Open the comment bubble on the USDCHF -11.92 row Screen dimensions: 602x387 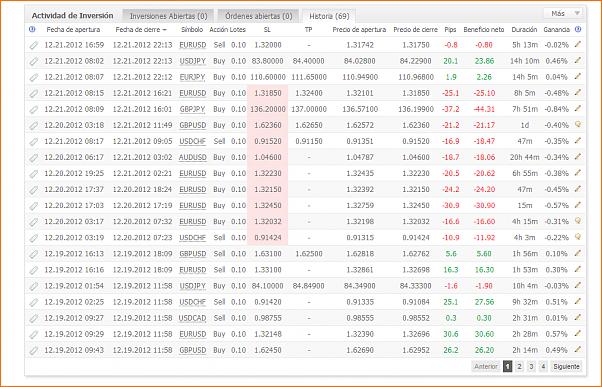(578, 237)
